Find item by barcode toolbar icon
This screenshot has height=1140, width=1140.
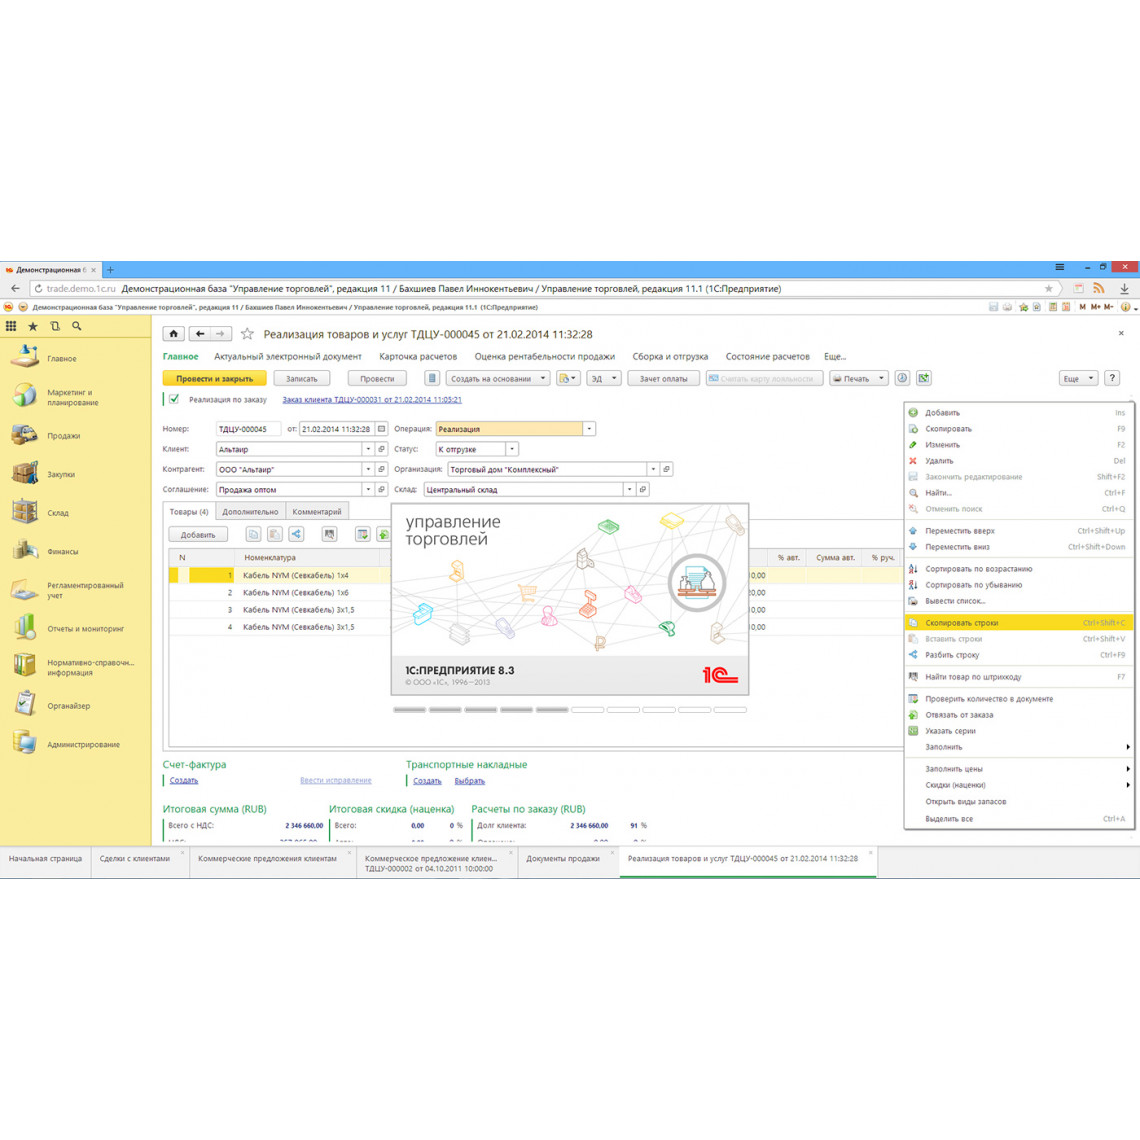pos(329,534)
